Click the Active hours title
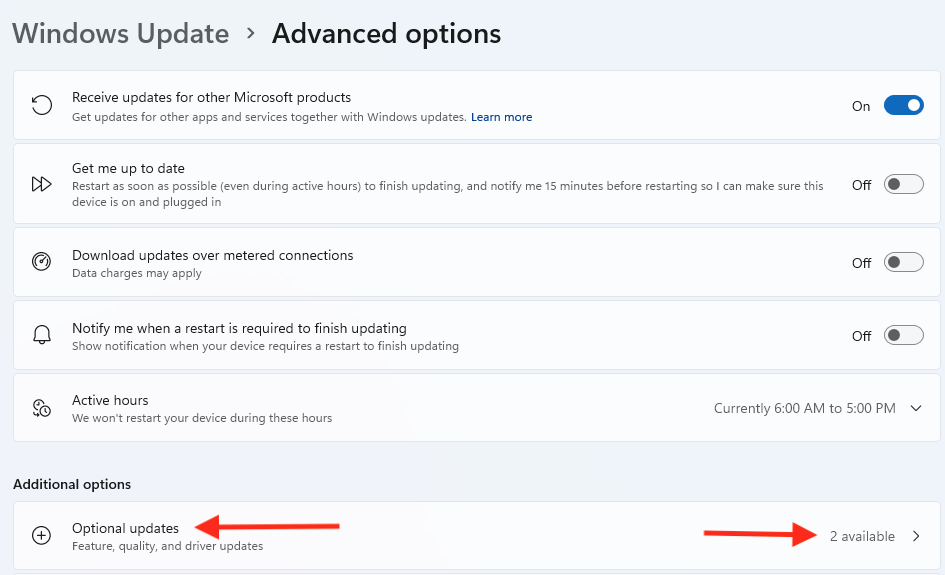 tap(110, 400)
